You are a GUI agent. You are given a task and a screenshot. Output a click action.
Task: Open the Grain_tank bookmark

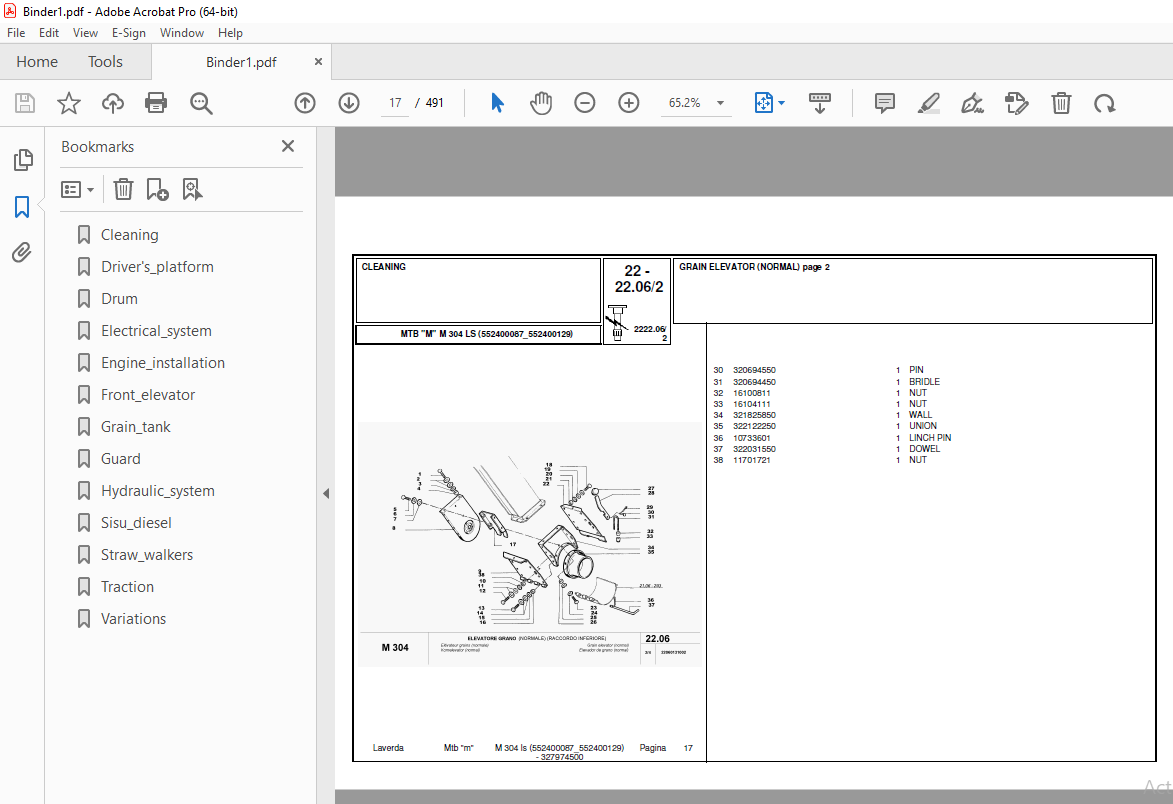click(x=135, y=427)
